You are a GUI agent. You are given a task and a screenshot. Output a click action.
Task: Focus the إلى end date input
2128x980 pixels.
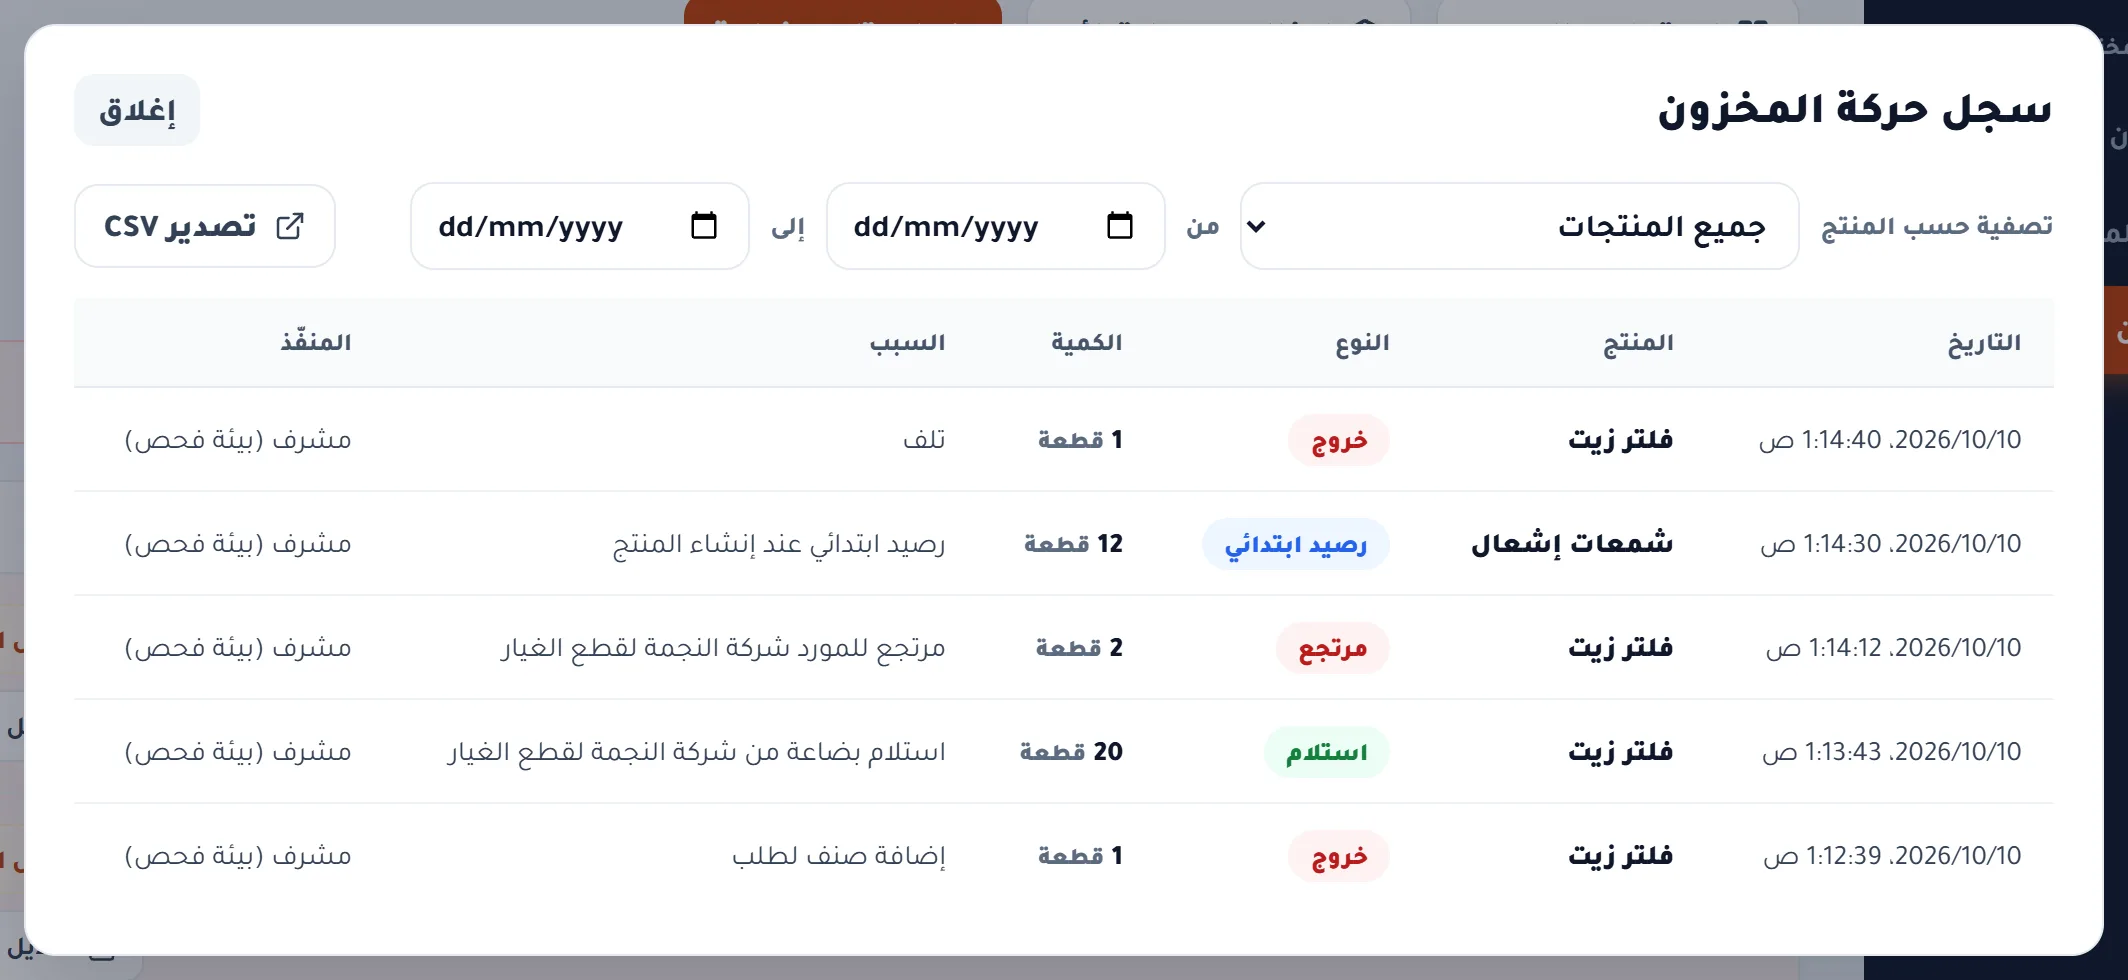580,226
